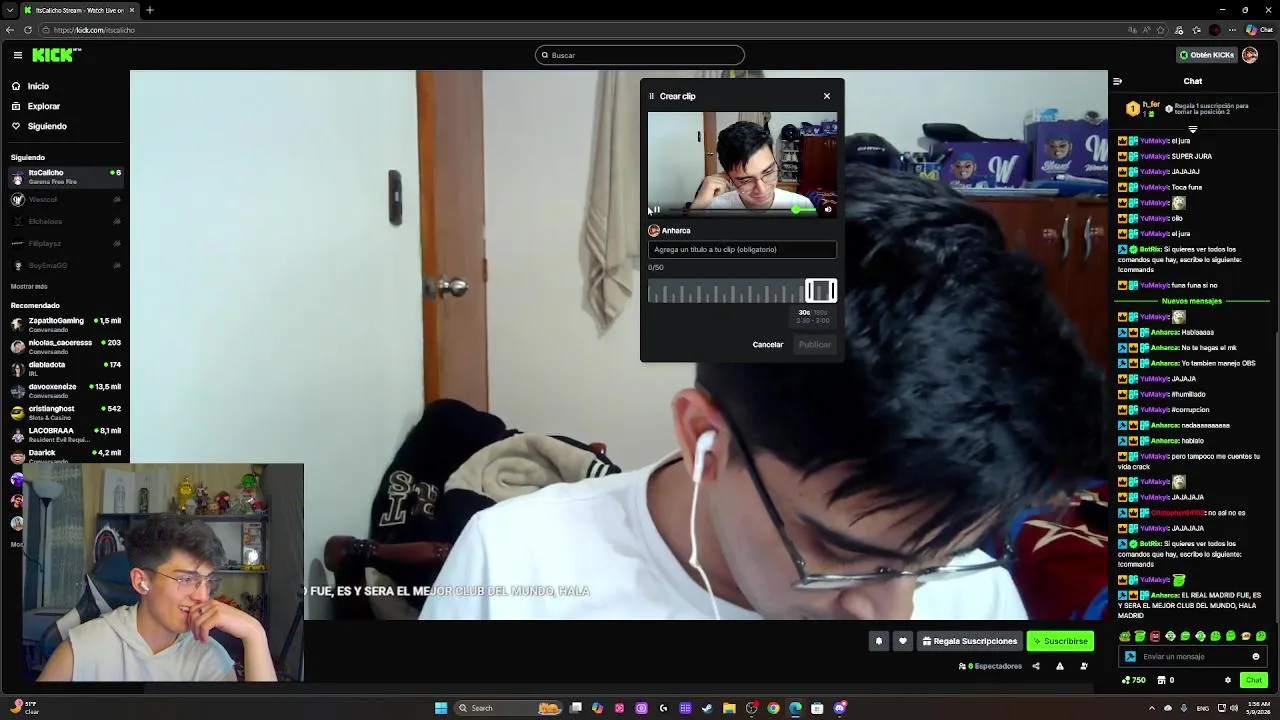The image size is (1280, 720).
Task: Cancel the clip creation
Action: (768, 345)
